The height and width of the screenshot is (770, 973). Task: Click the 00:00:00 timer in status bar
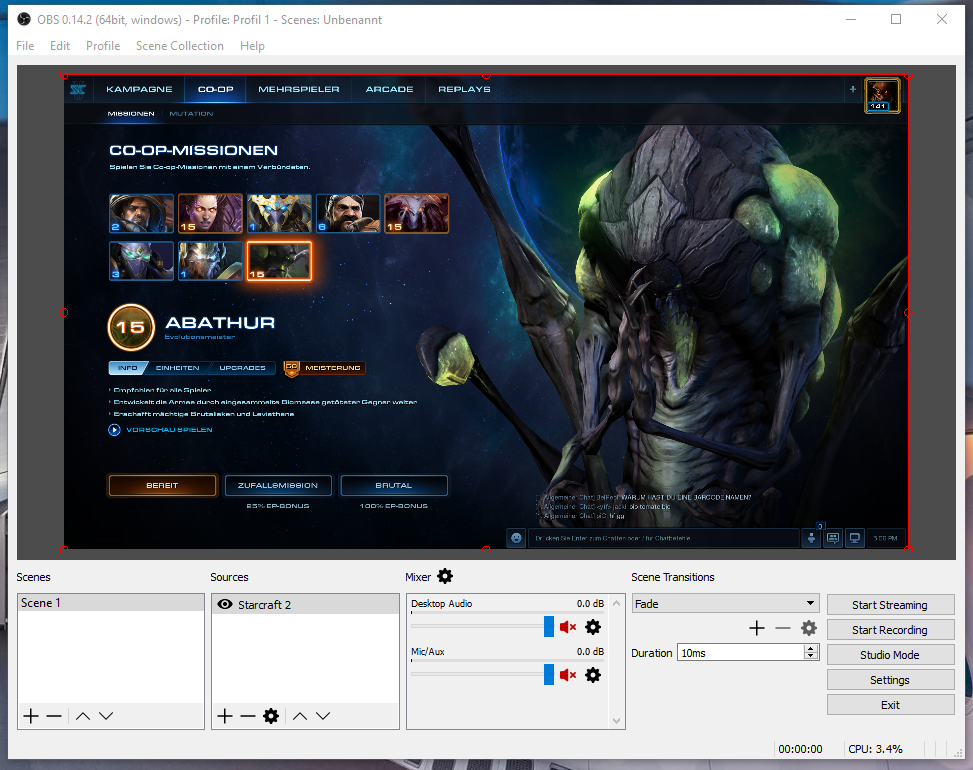(x=800, y=749)
